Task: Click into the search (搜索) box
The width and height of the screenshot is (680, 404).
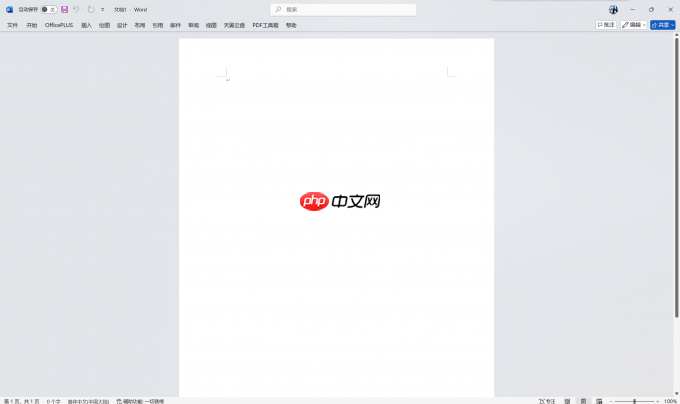Action: click(343, 10)
